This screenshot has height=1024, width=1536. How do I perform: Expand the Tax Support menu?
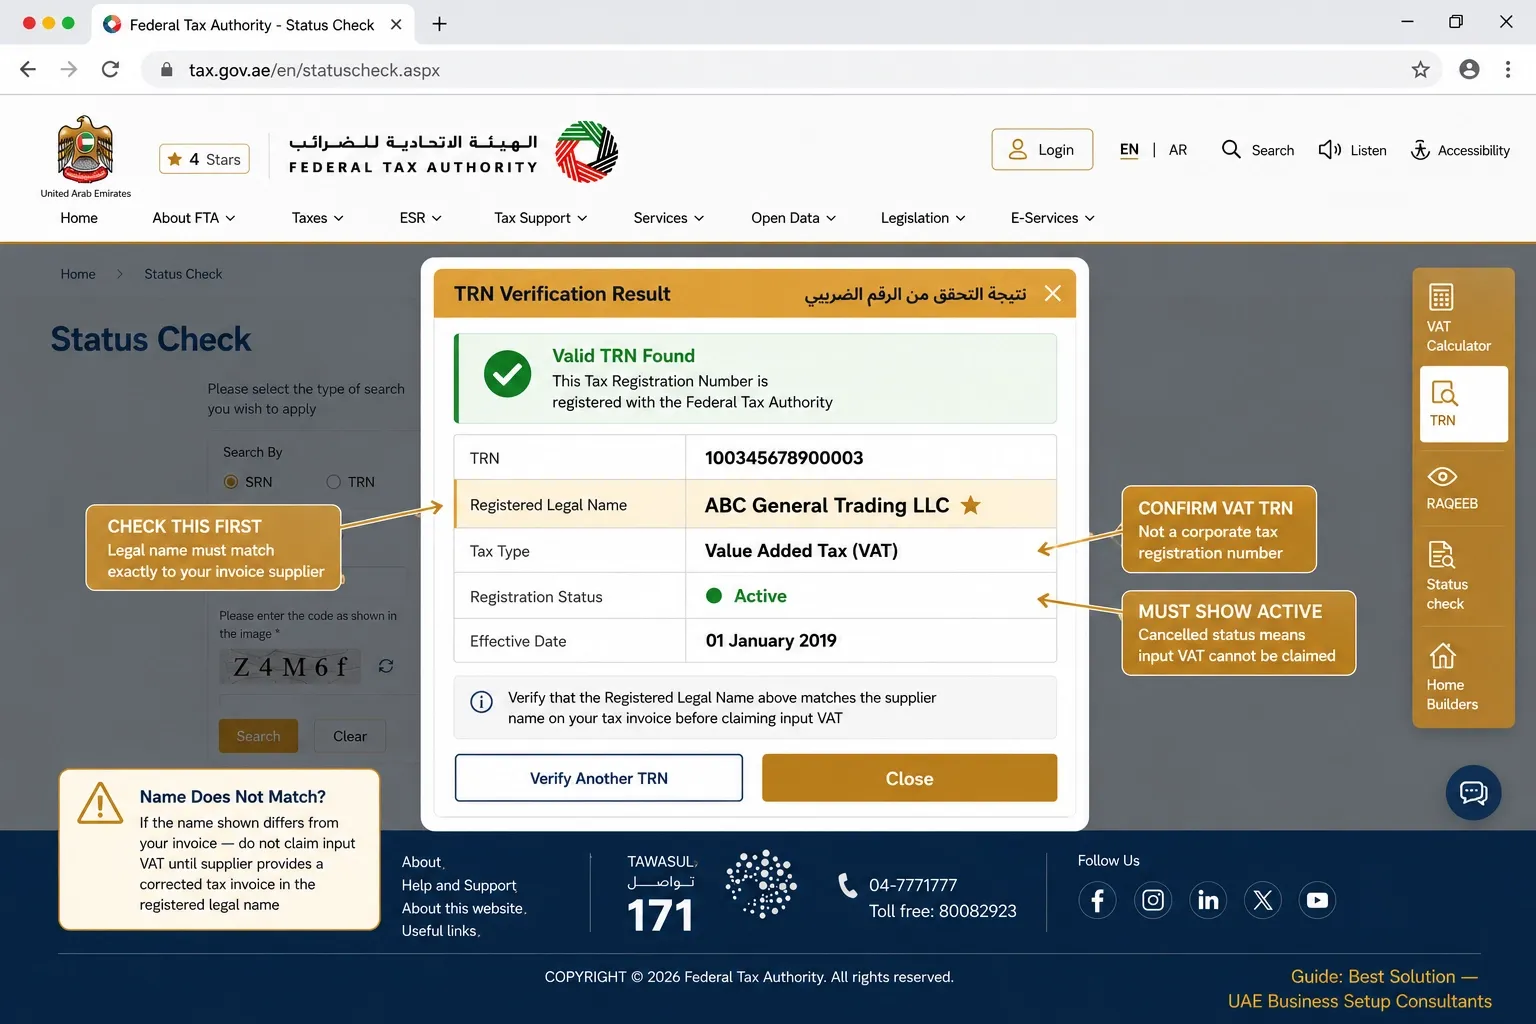coord(541,218)
